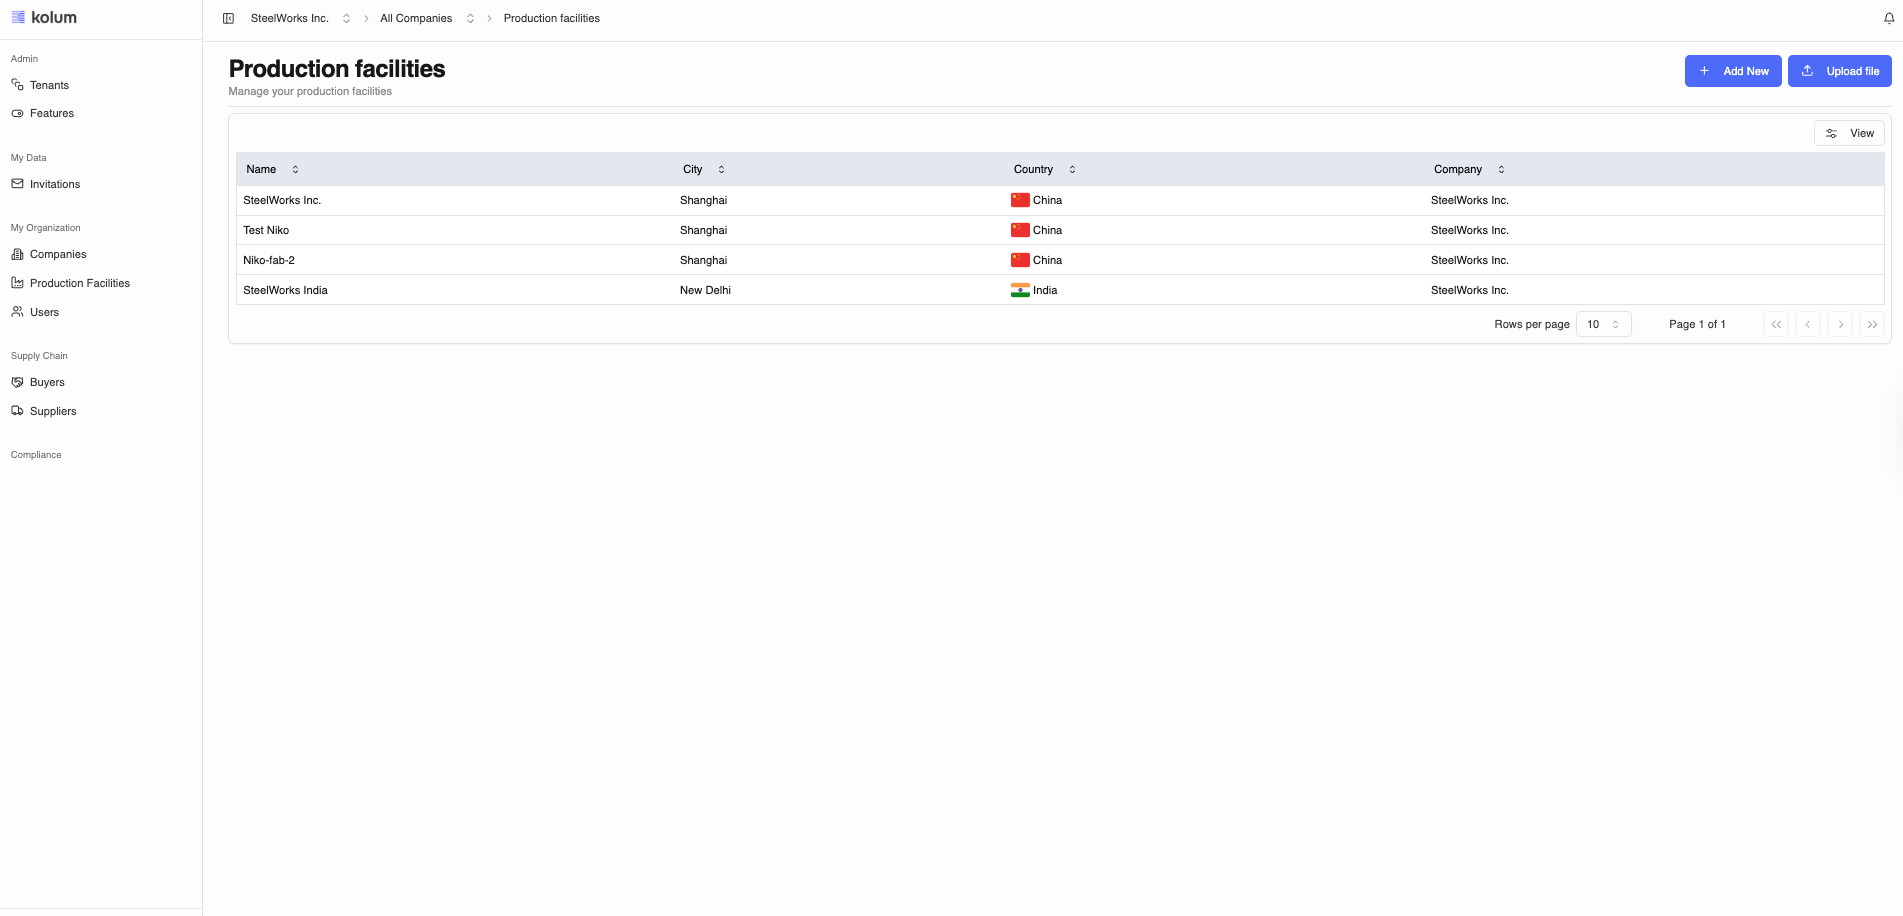Viewport: 1903px width, 916px height.
Task: Click the notification bell icon
Action: pyautogui.click(x=1889, y=18)
